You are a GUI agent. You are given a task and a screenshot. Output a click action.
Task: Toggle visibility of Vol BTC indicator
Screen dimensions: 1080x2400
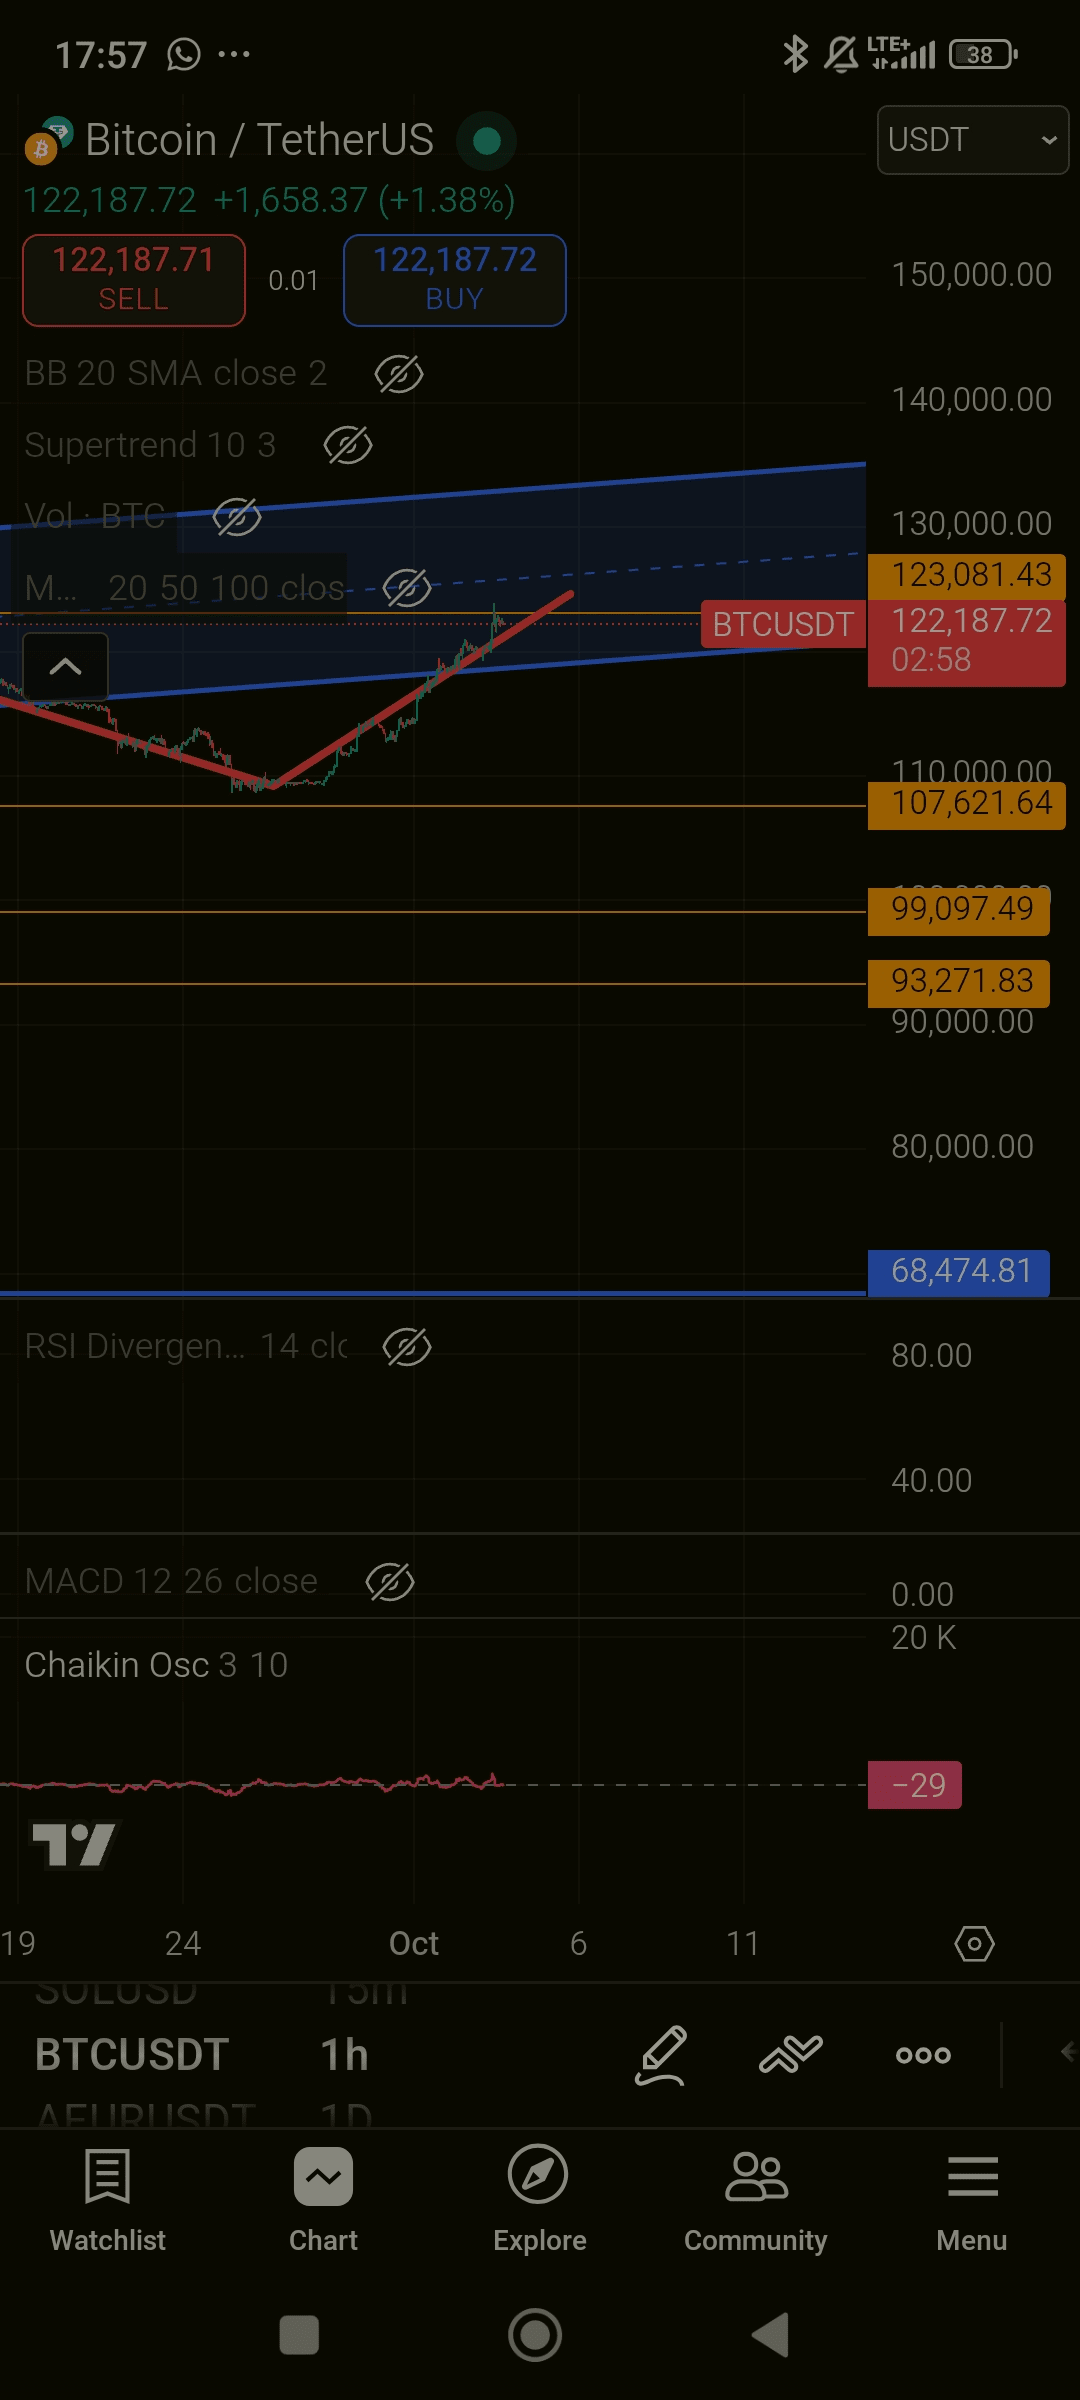(x=237, y=517)
